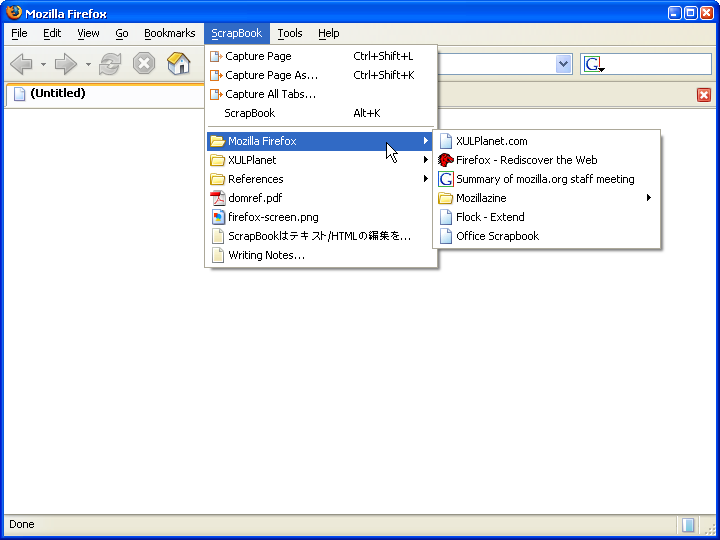
Task: Click the Reload page icon
Action: point(110,64)
